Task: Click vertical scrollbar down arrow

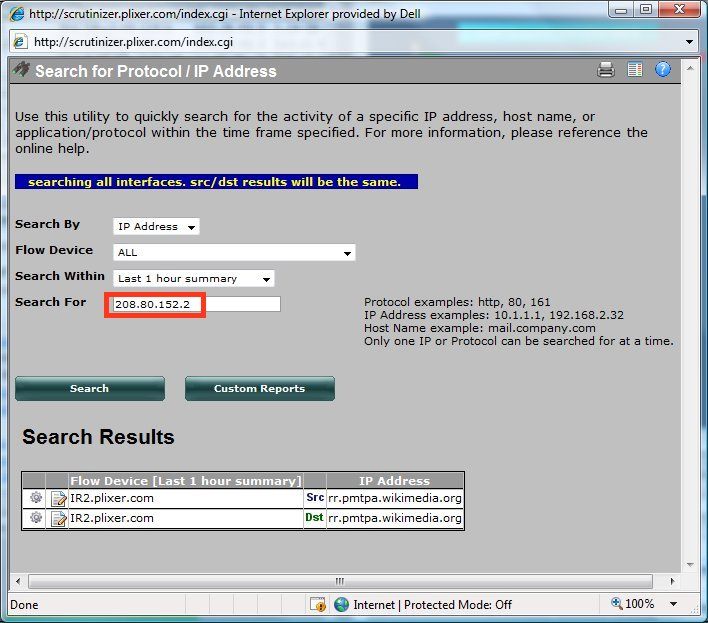Action: 689,564
